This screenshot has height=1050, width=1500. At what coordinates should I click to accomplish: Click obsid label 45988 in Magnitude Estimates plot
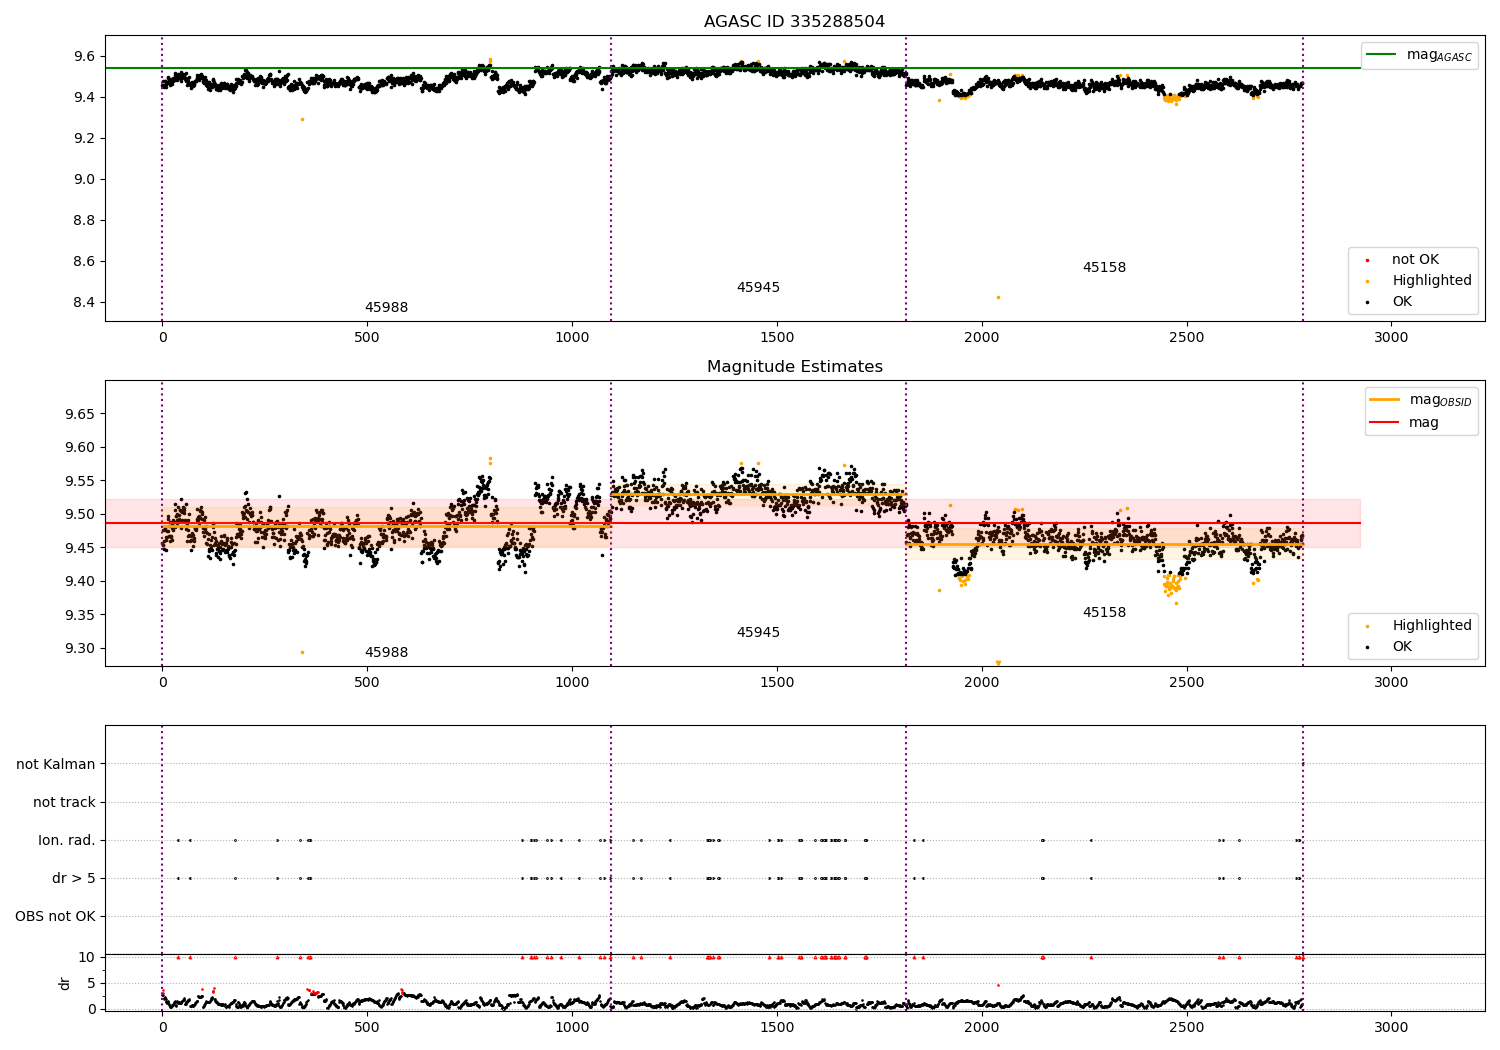(386, 653)
